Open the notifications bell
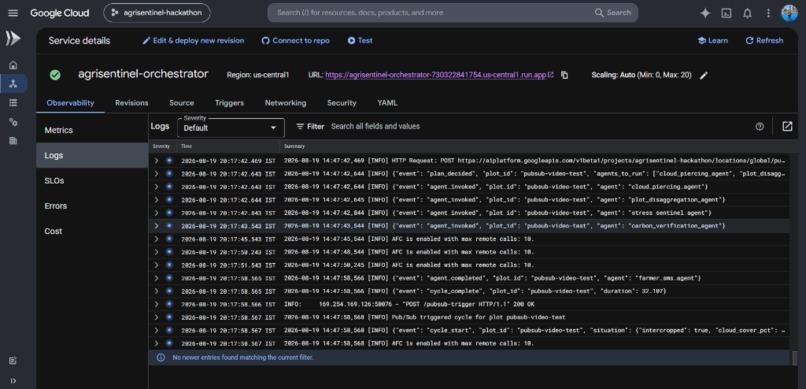Viewport: 806px width, 389px height. 747,13
